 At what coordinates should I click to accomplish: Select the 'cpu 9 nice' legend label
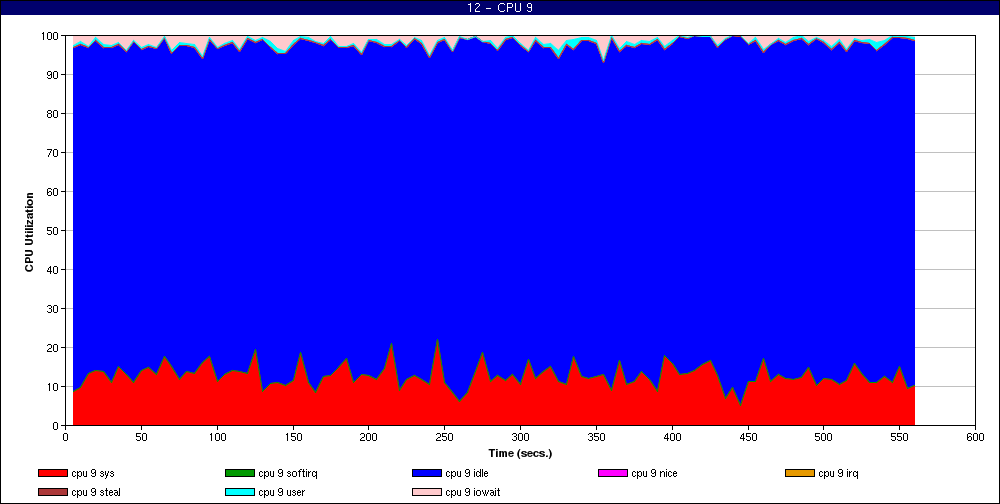tap(654, 473)
